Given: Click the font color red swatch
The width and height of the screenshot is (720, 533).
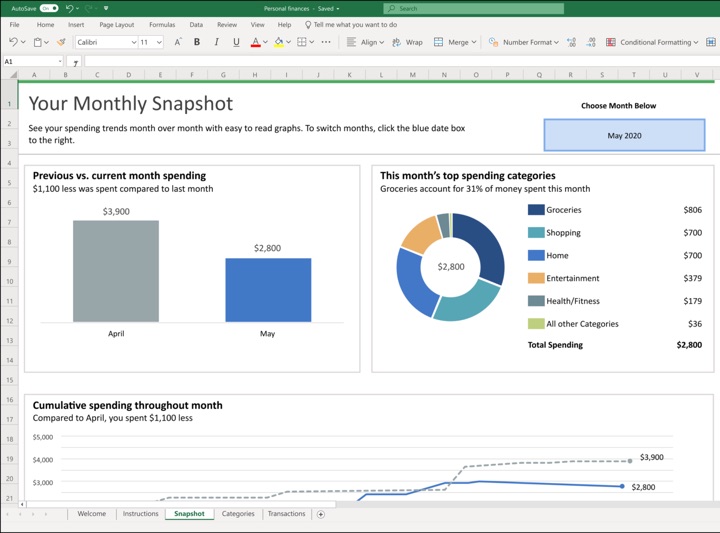Looking at the screenshot, I should coord(255,42).
